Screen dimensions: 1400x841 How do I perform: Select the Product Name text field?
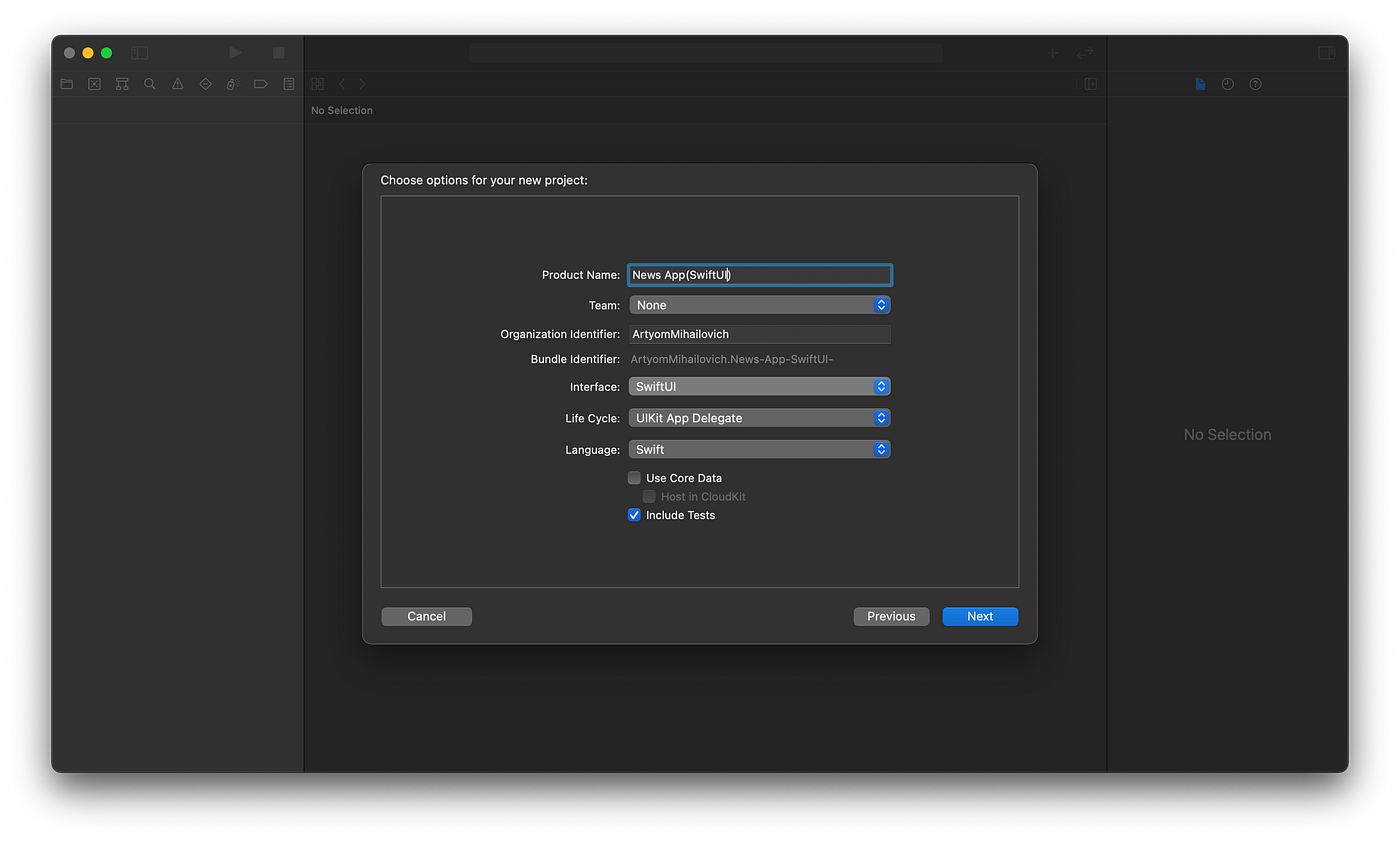[759, 274]
